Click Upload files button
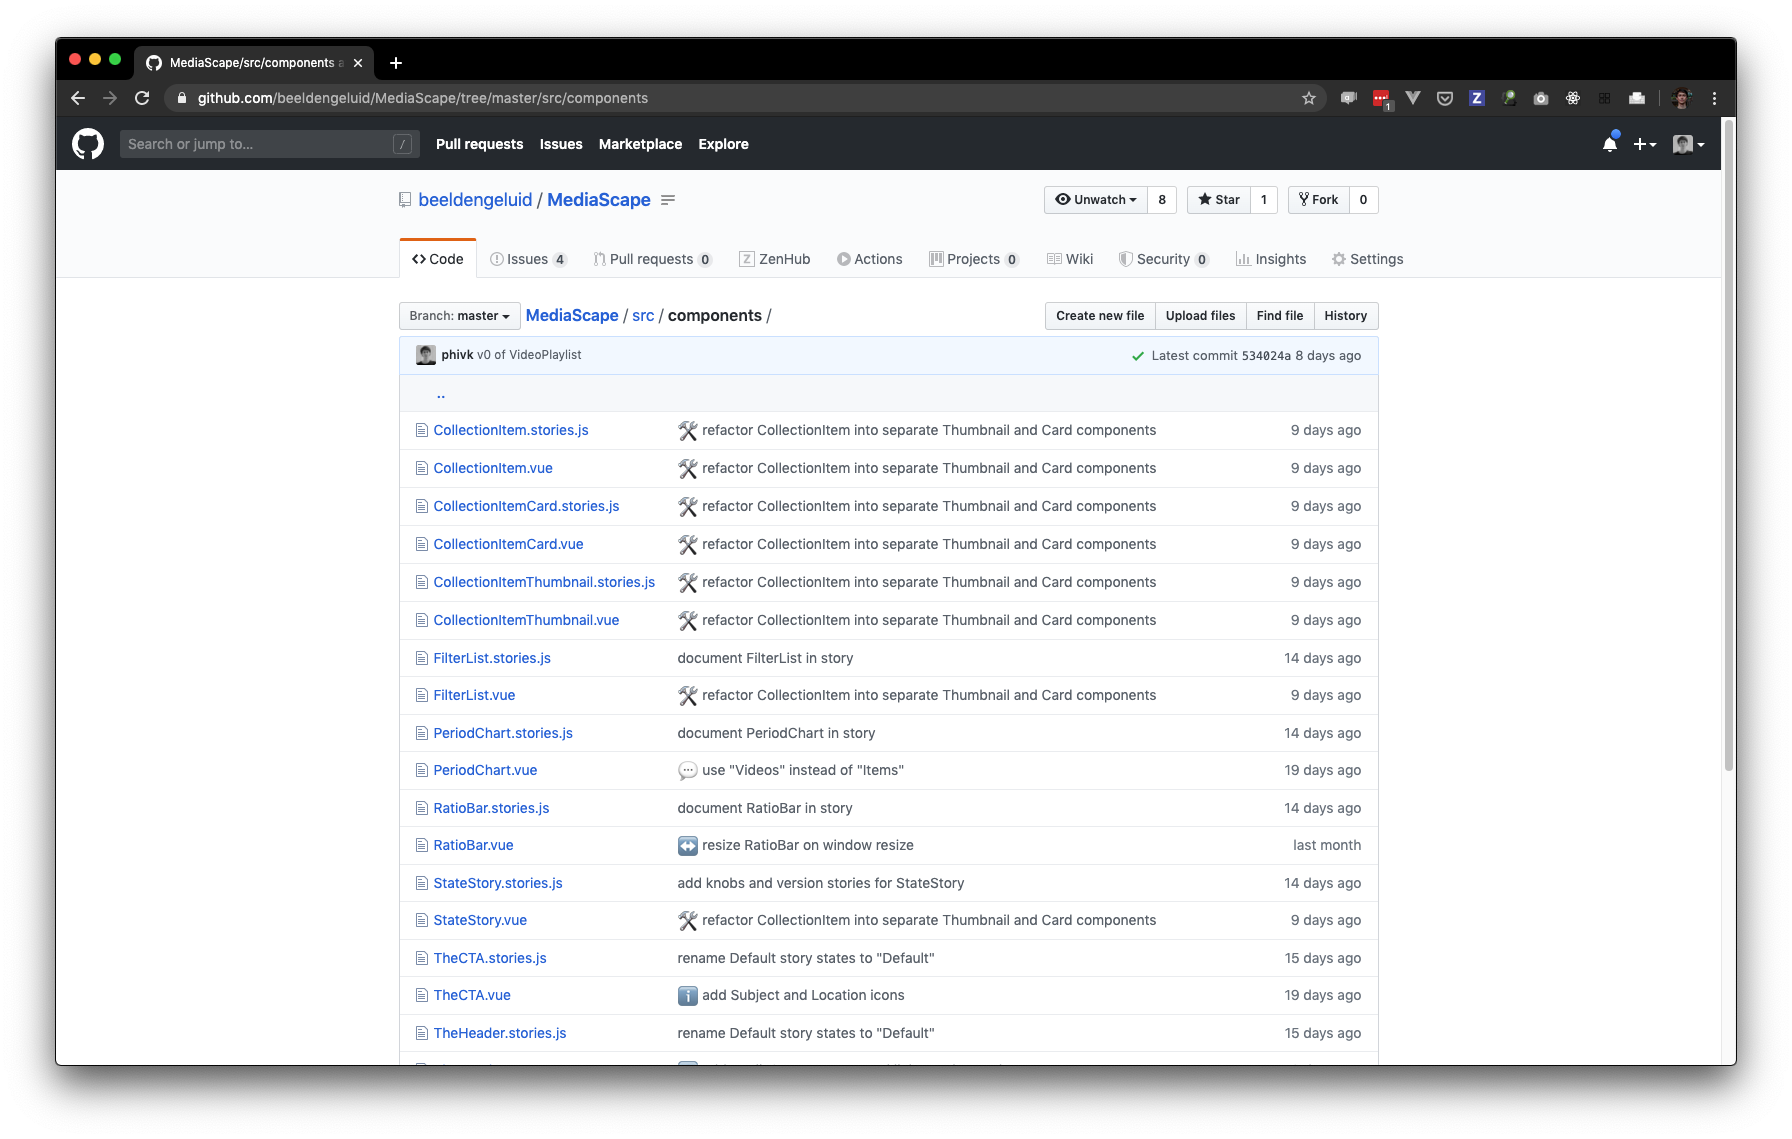 pyautogui.click(x=1200, y=316)
